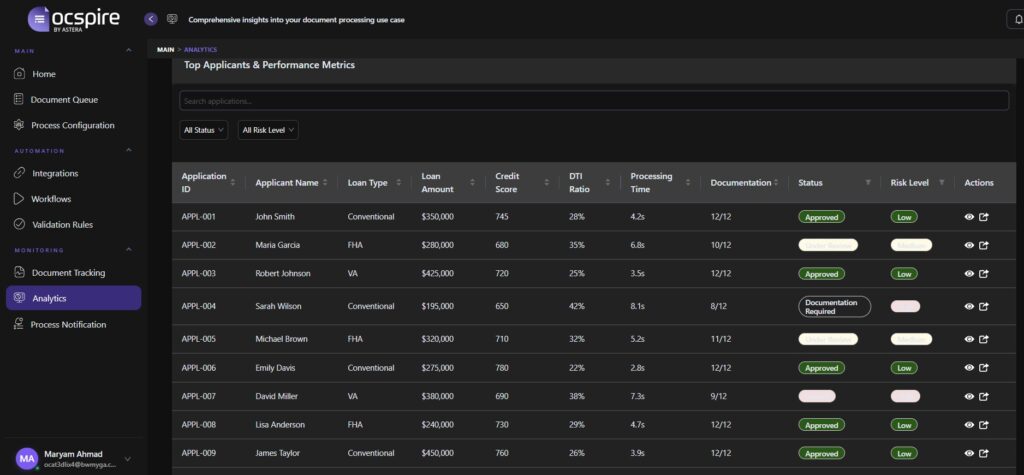Select the Robert Johnson name cell
Image resolution: width=1024 pixels, height=475 pixels.
pos(283,274)
